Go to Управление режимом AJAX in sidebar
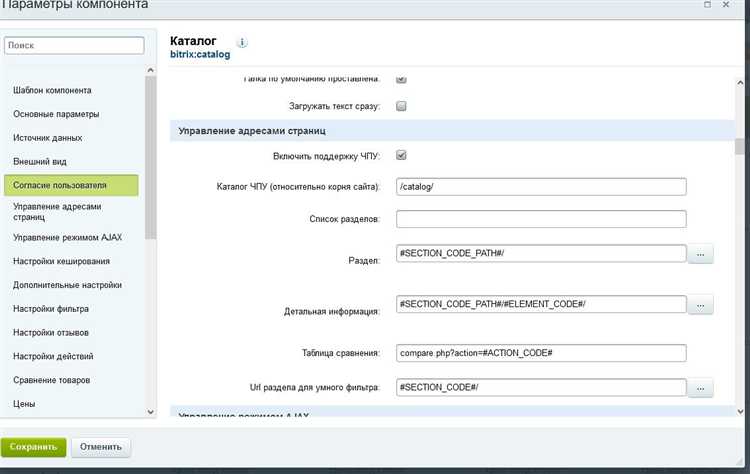 point(67,237)
